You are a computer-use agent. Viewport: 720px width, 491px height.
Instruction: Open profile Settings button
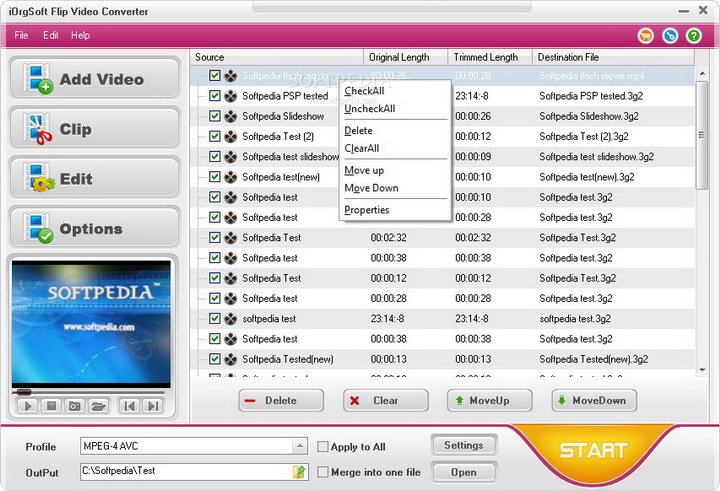click(x=464, y=445)
